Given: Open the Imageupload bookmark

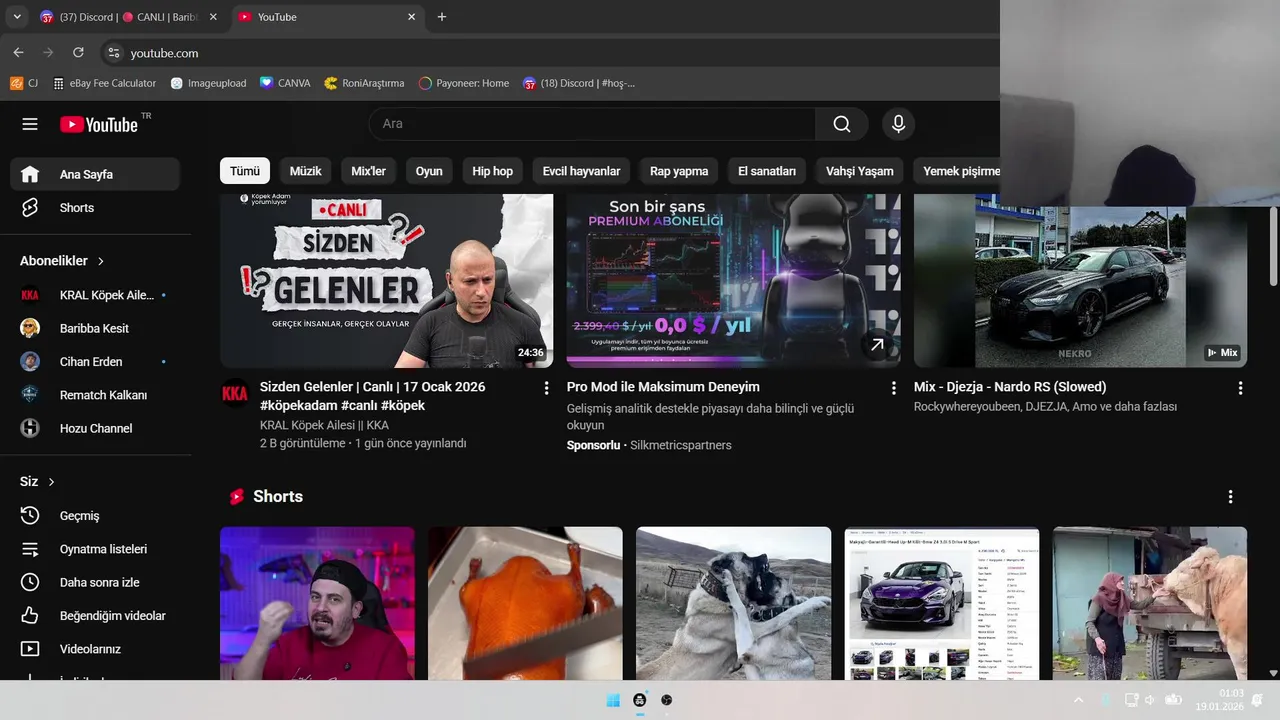Looking at the screenshot, I should 208,83.
